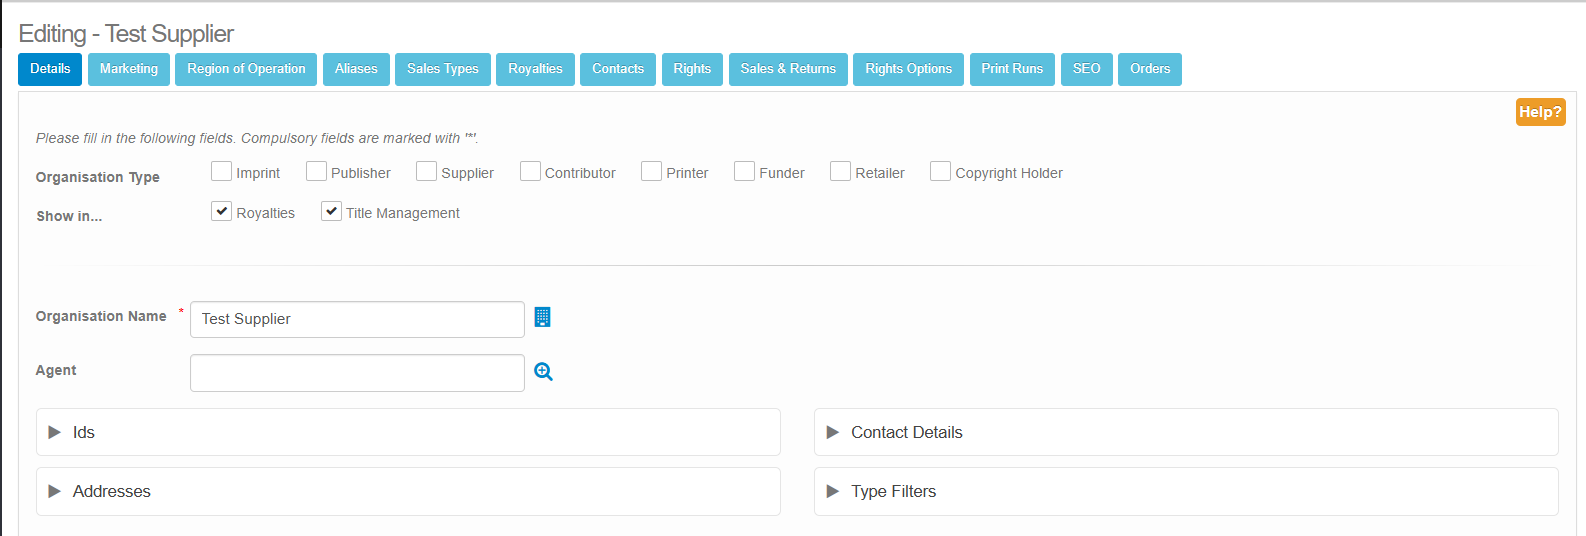This screenshot has width=1586, height=536.
Task: Check the Copyright Holder checkbox
Action: [x=940, y=172]
